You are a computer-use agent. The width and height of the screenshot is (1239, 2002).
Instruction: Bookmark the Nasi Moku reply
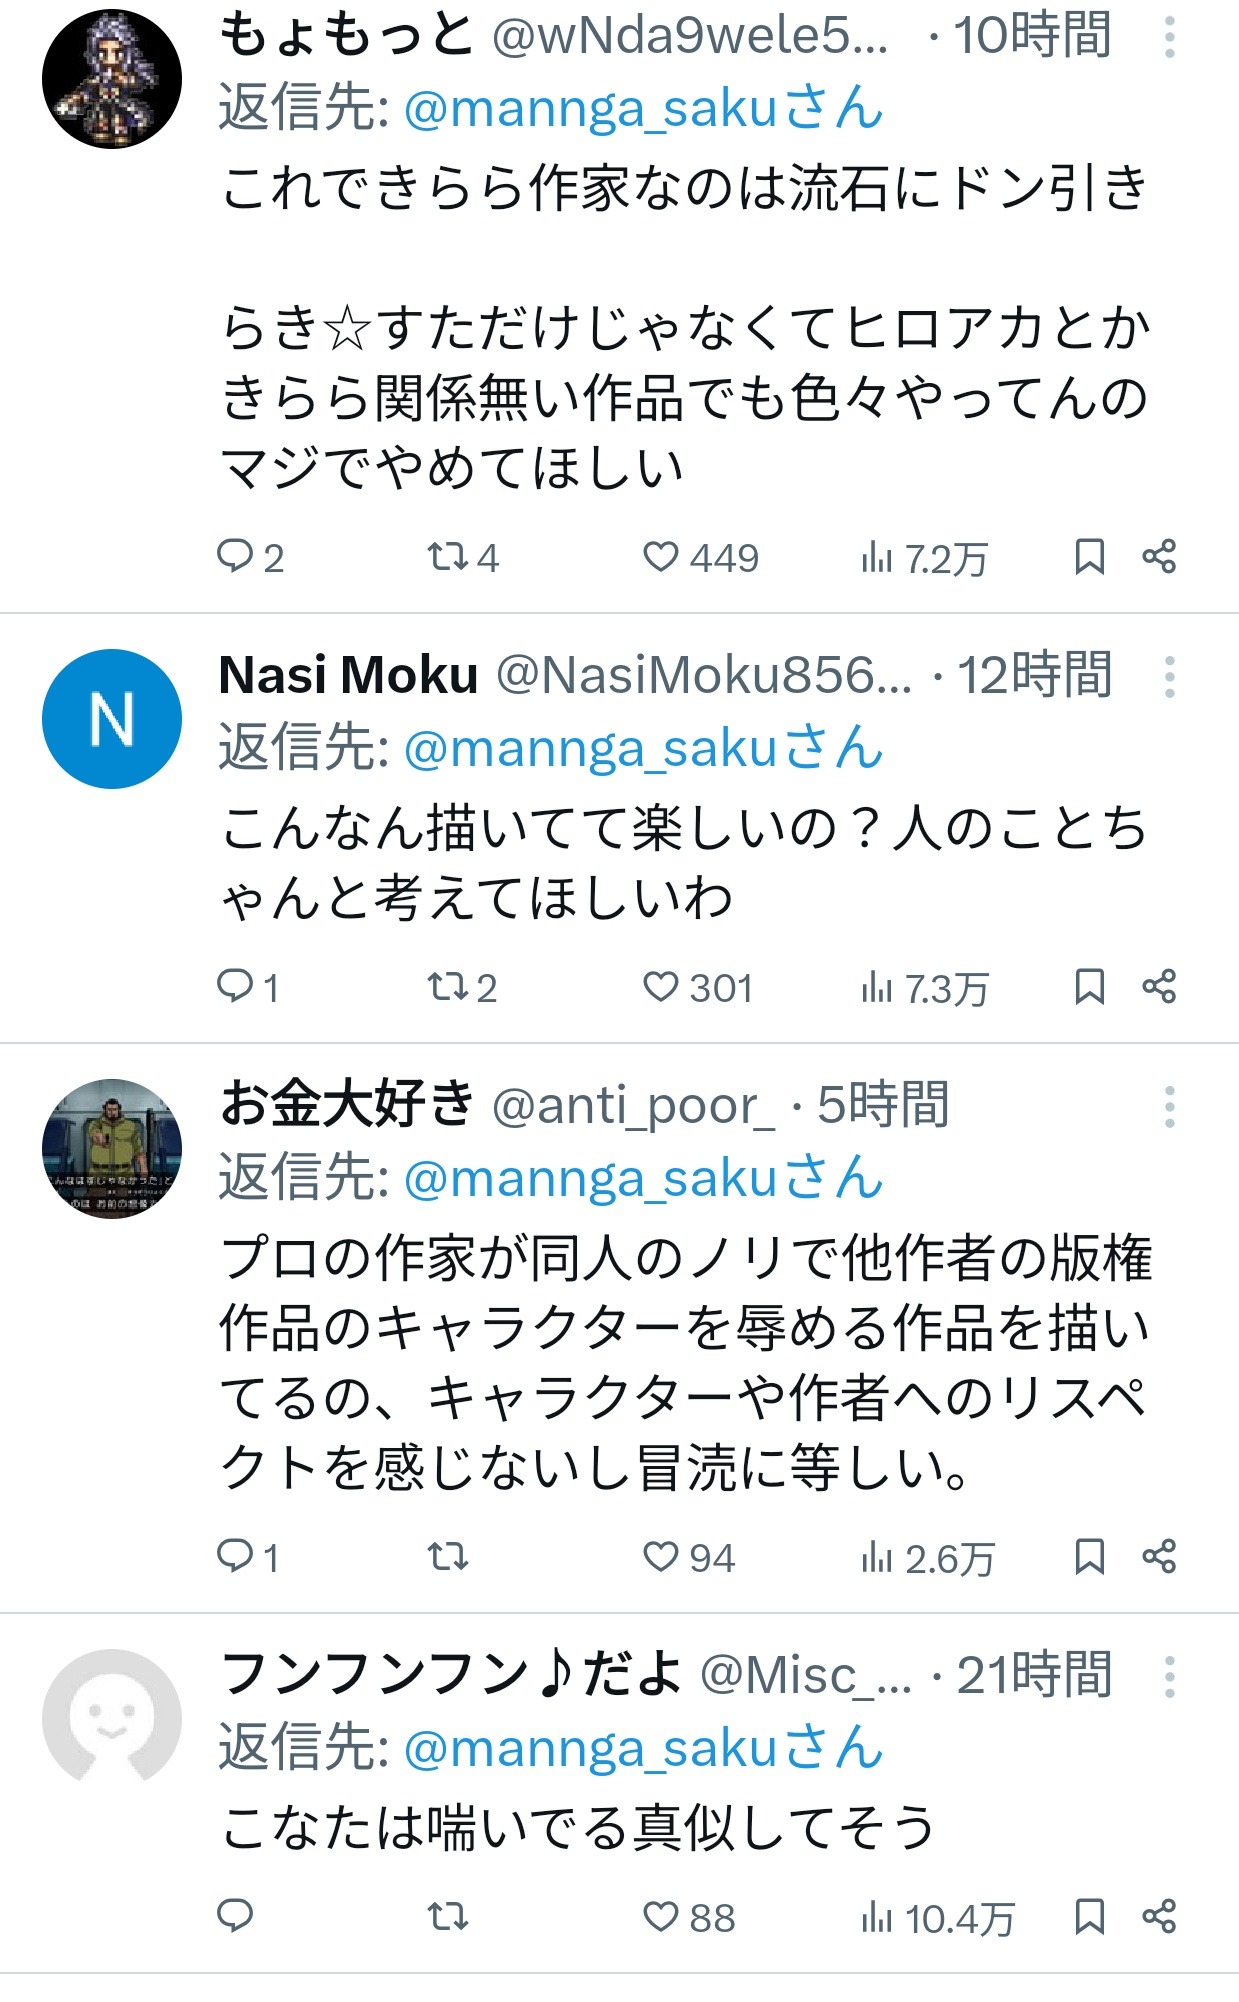1089,988
